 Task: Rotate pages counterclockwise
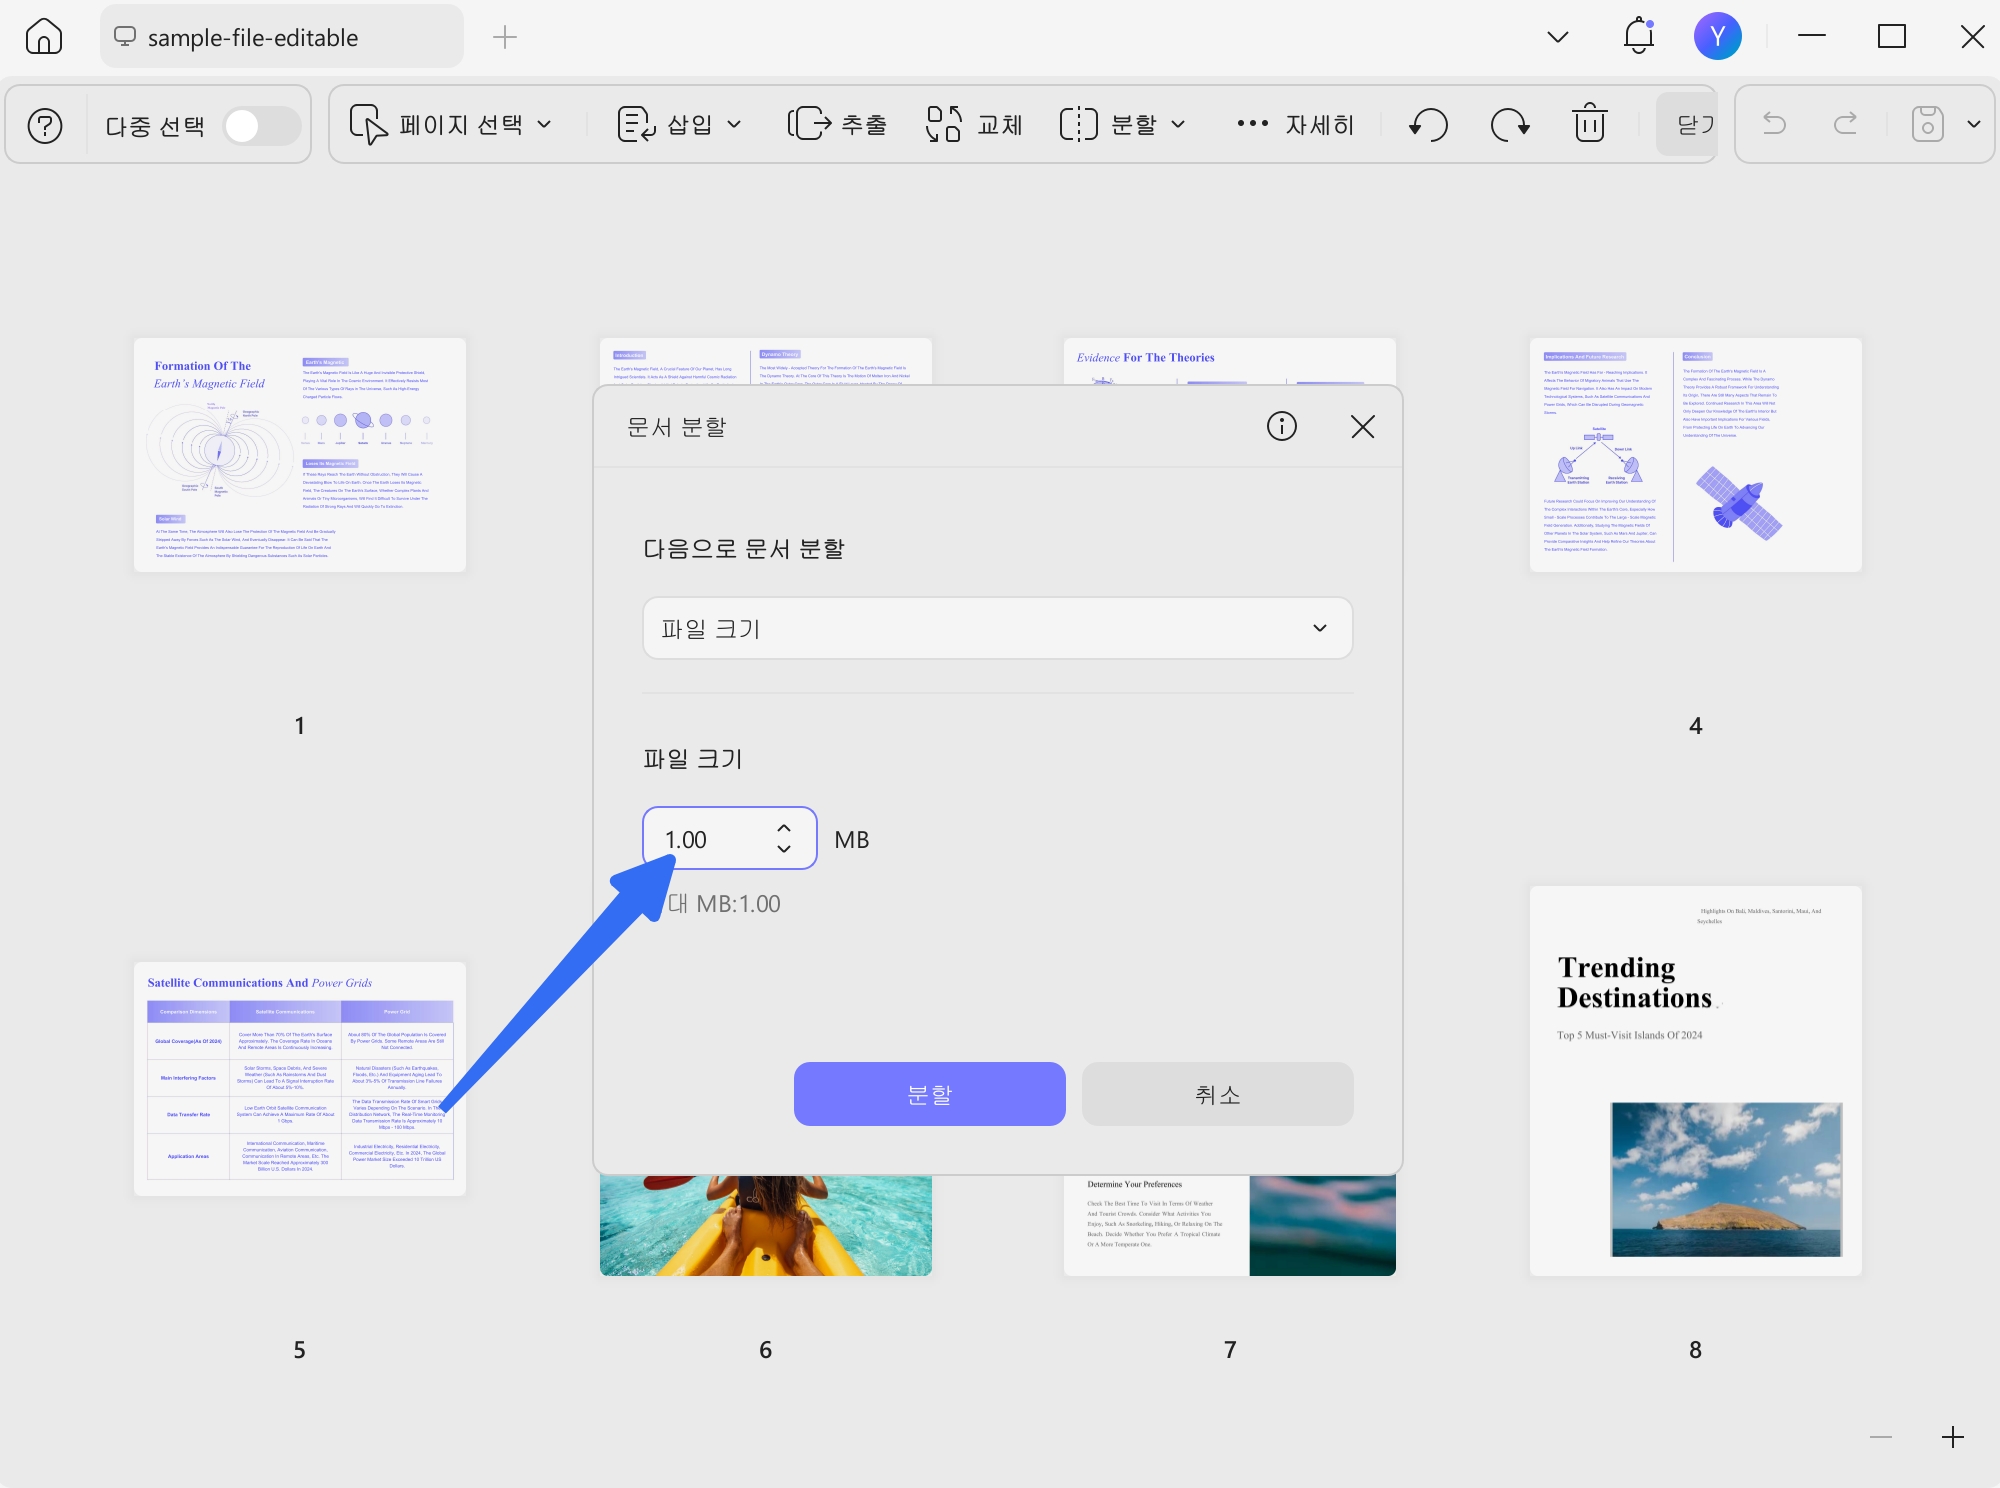1429,125
